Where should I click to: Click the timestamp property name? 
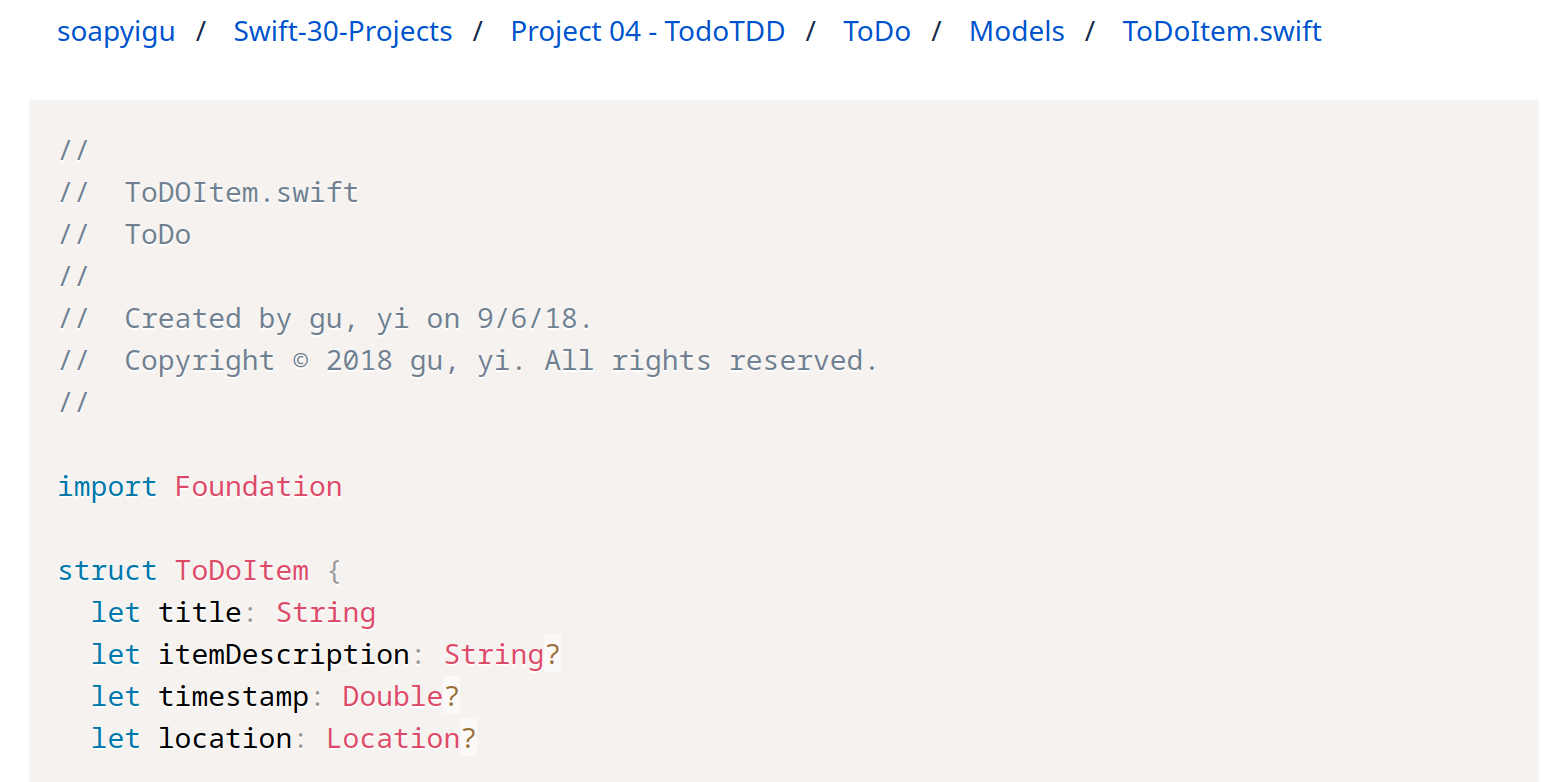point(233,697)
